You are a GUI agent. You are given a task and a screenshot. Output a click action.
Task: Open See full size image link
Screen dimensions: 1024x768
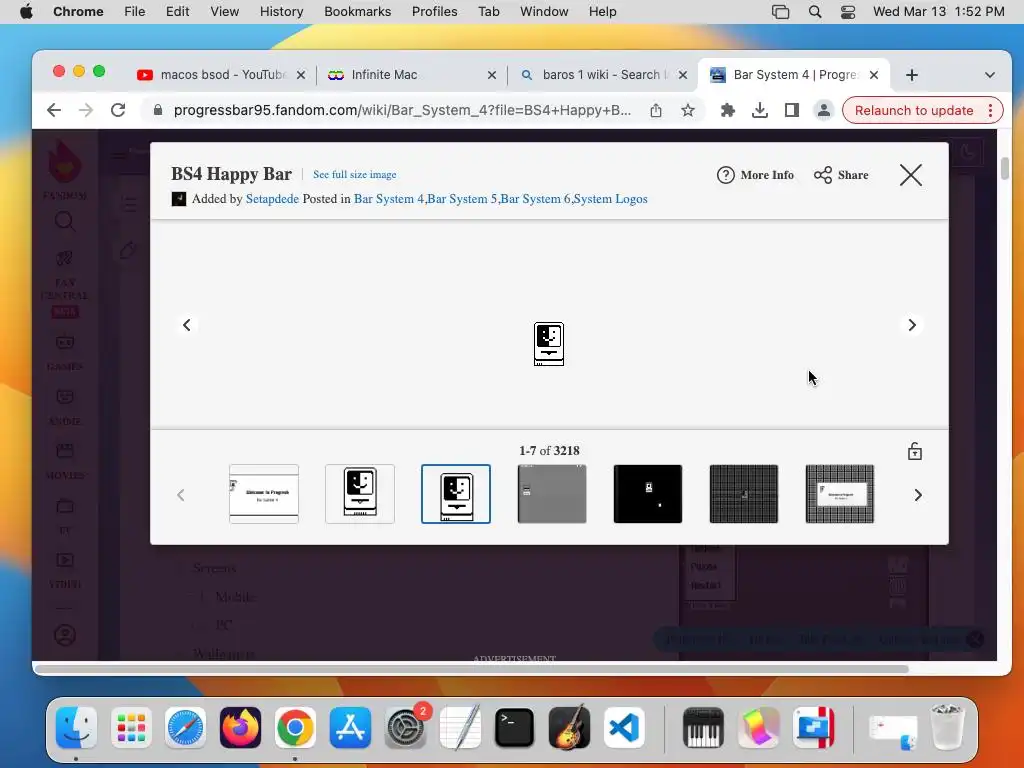355,174
